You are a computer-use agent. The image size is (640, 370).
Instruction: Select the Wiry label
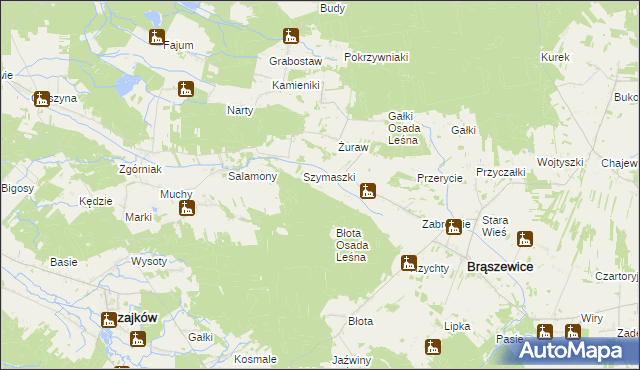tap(591, 318)
